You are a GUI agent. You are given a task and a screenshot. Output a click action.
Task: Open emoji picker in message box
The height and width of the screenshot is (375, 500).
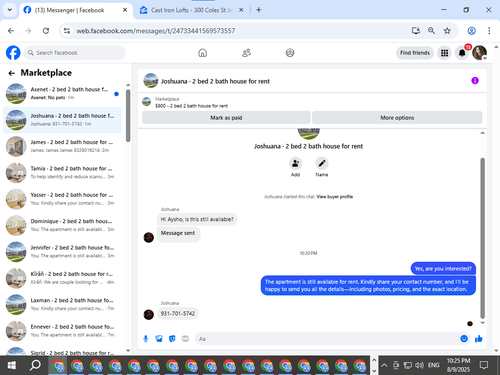(x=464, y=339)
